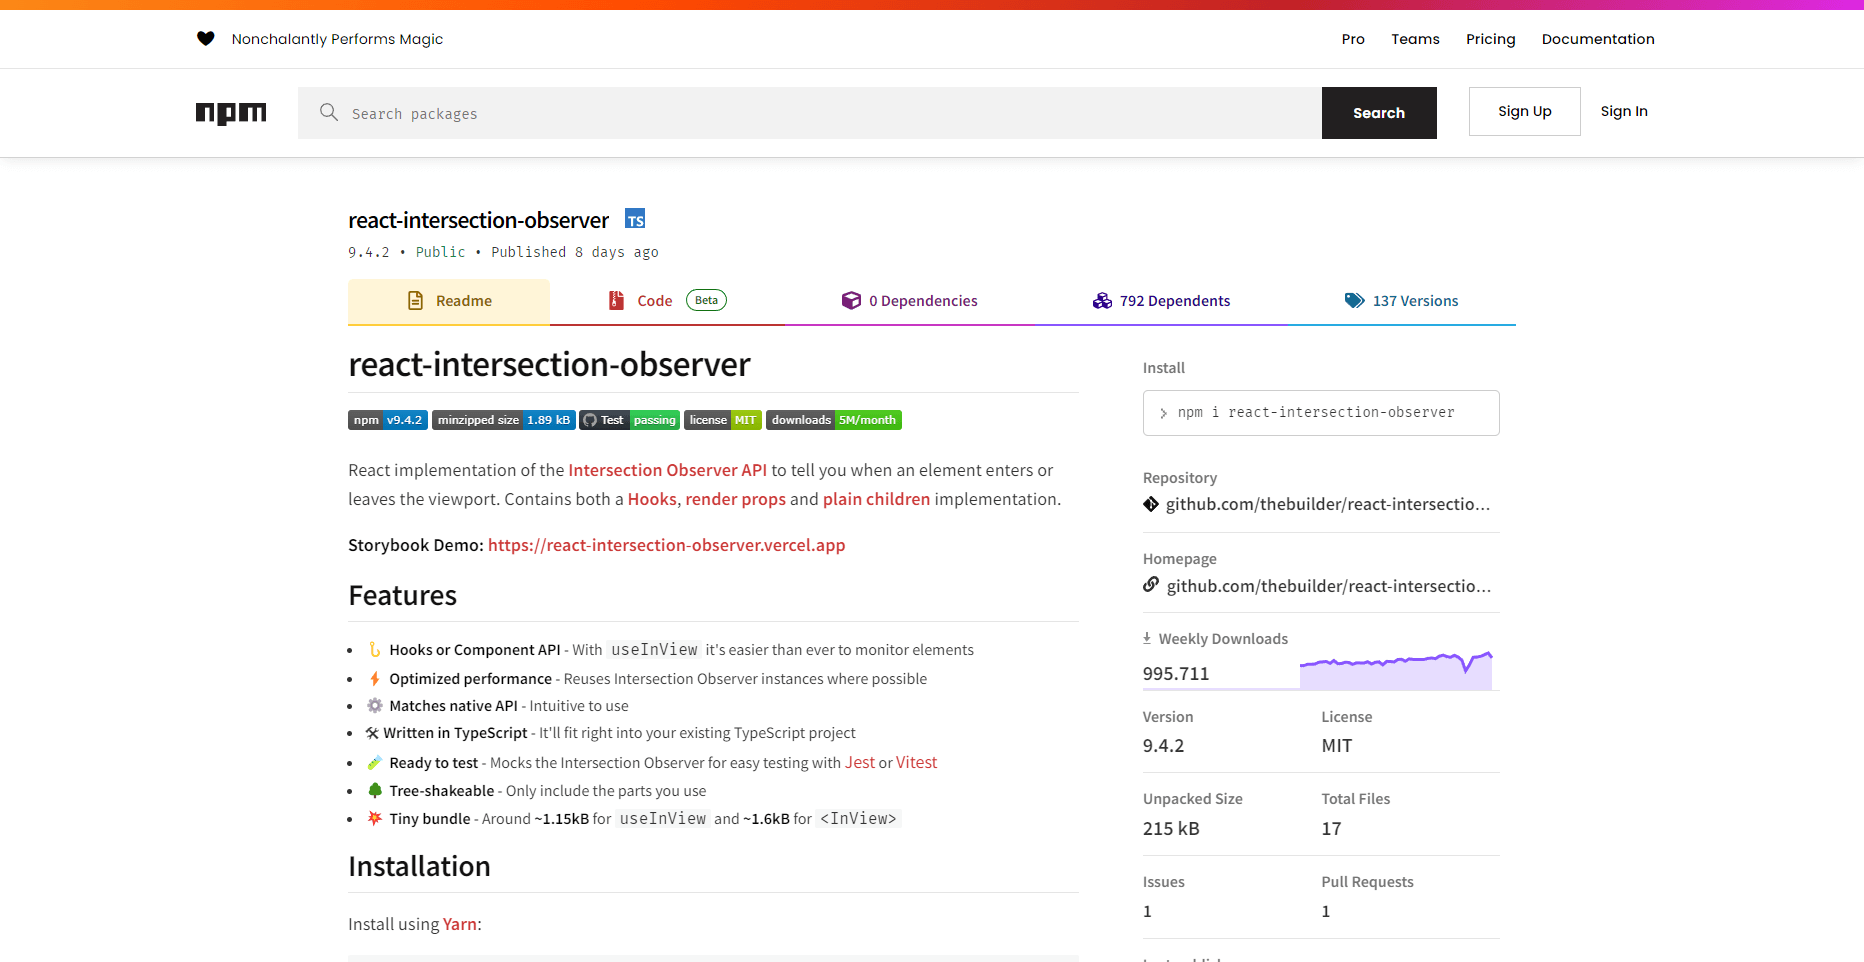The image size is (1864, 962).
Task: Click the Total Files value 17
Action: (1331, 829)
